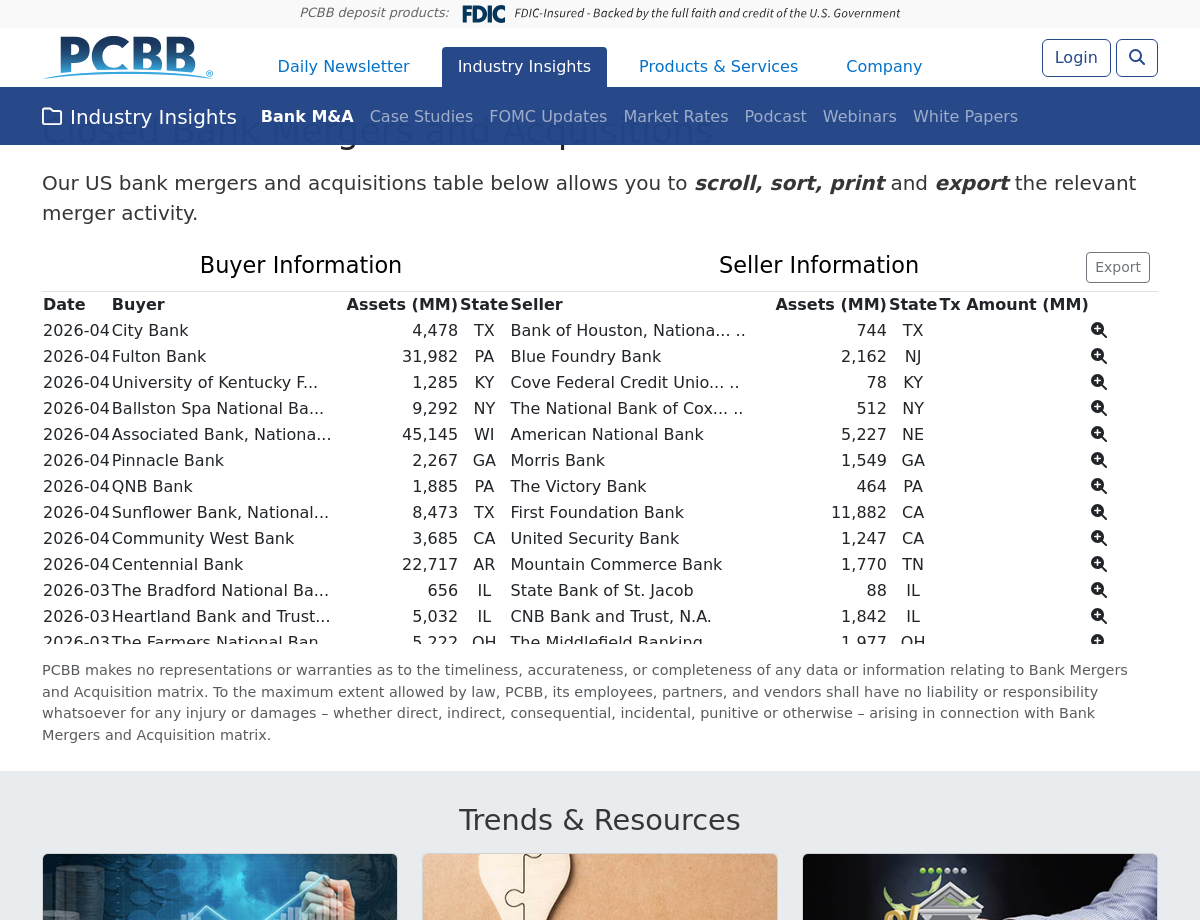
Task: Sort by Buyer column header
Action: 138,305
